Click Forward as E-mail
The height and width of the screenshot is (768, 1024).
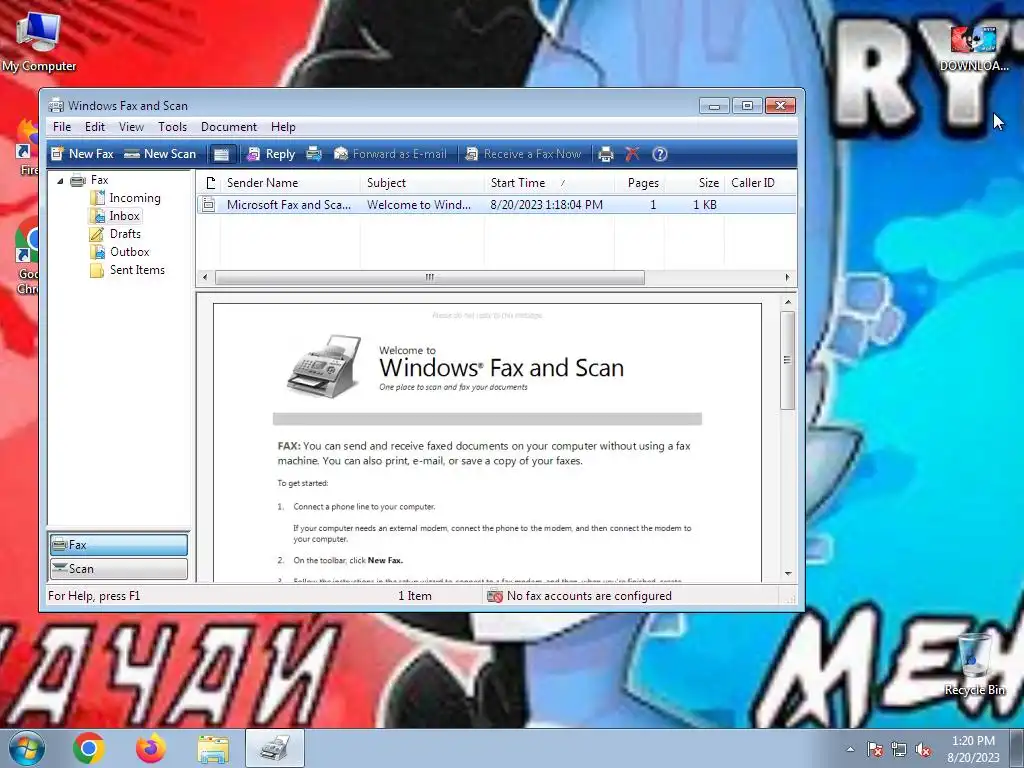(x=391, y=154)
